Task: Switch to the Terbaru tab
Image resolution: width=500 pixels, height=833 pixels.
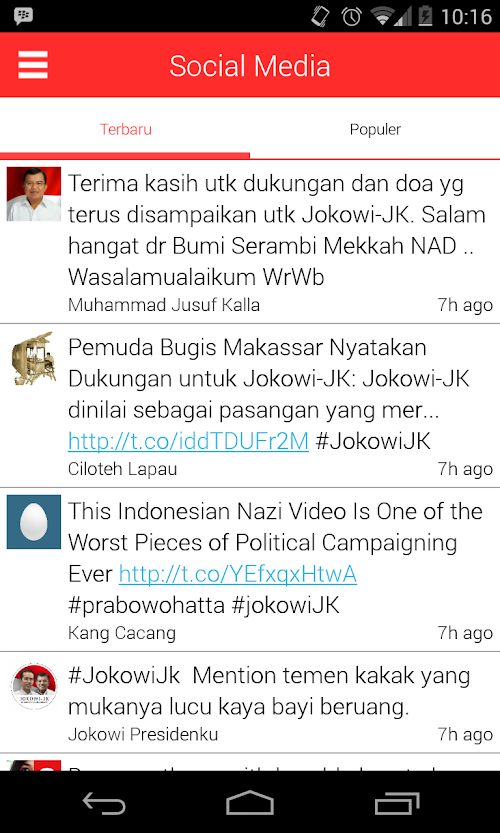Action: point(125,129)
